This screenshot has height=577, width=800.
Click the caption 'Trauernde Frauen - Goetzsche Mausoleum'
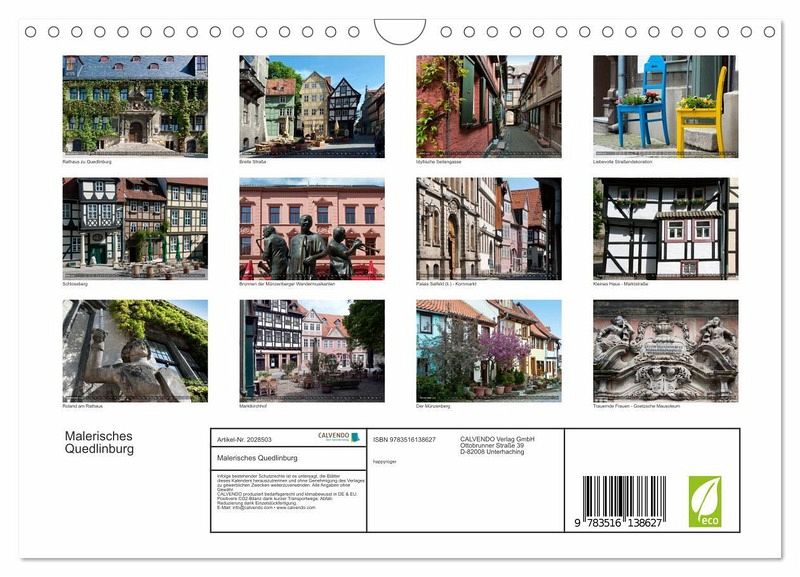[x=636, y=407]
